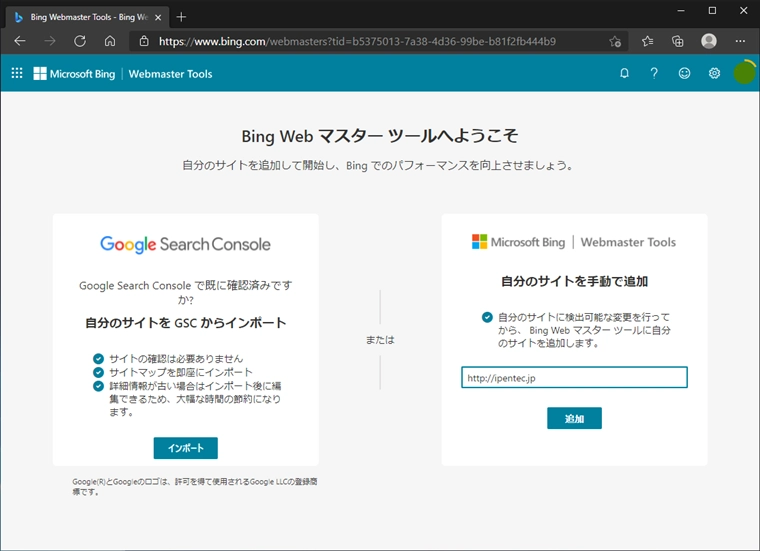Open the settings gear in Webmaster Tools
Viewport: 760px width, 551px height.
tap(714, 73)
